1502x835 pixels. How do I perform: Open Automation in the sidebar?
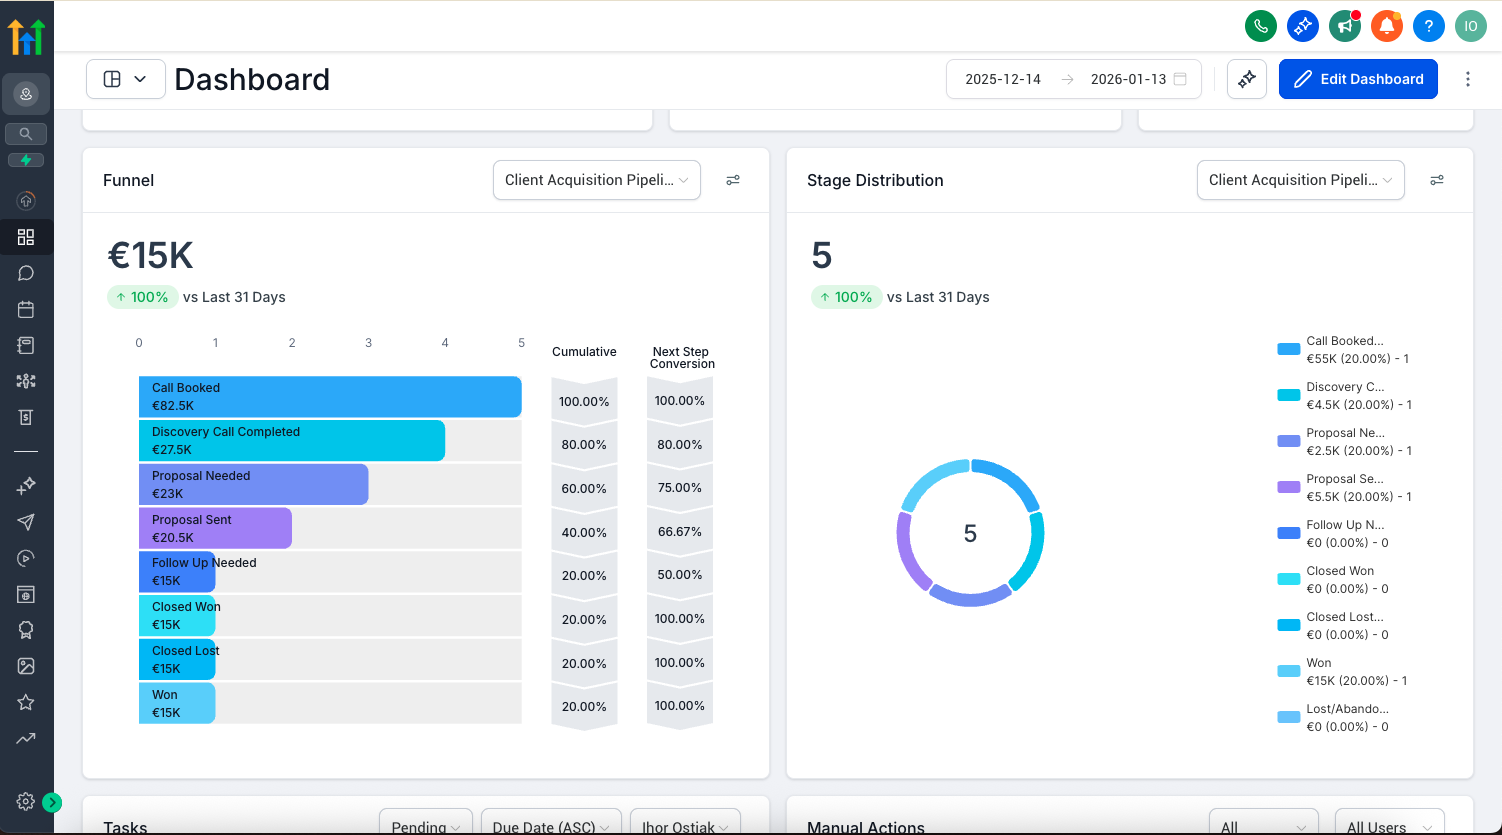click(x=26, y=558)
